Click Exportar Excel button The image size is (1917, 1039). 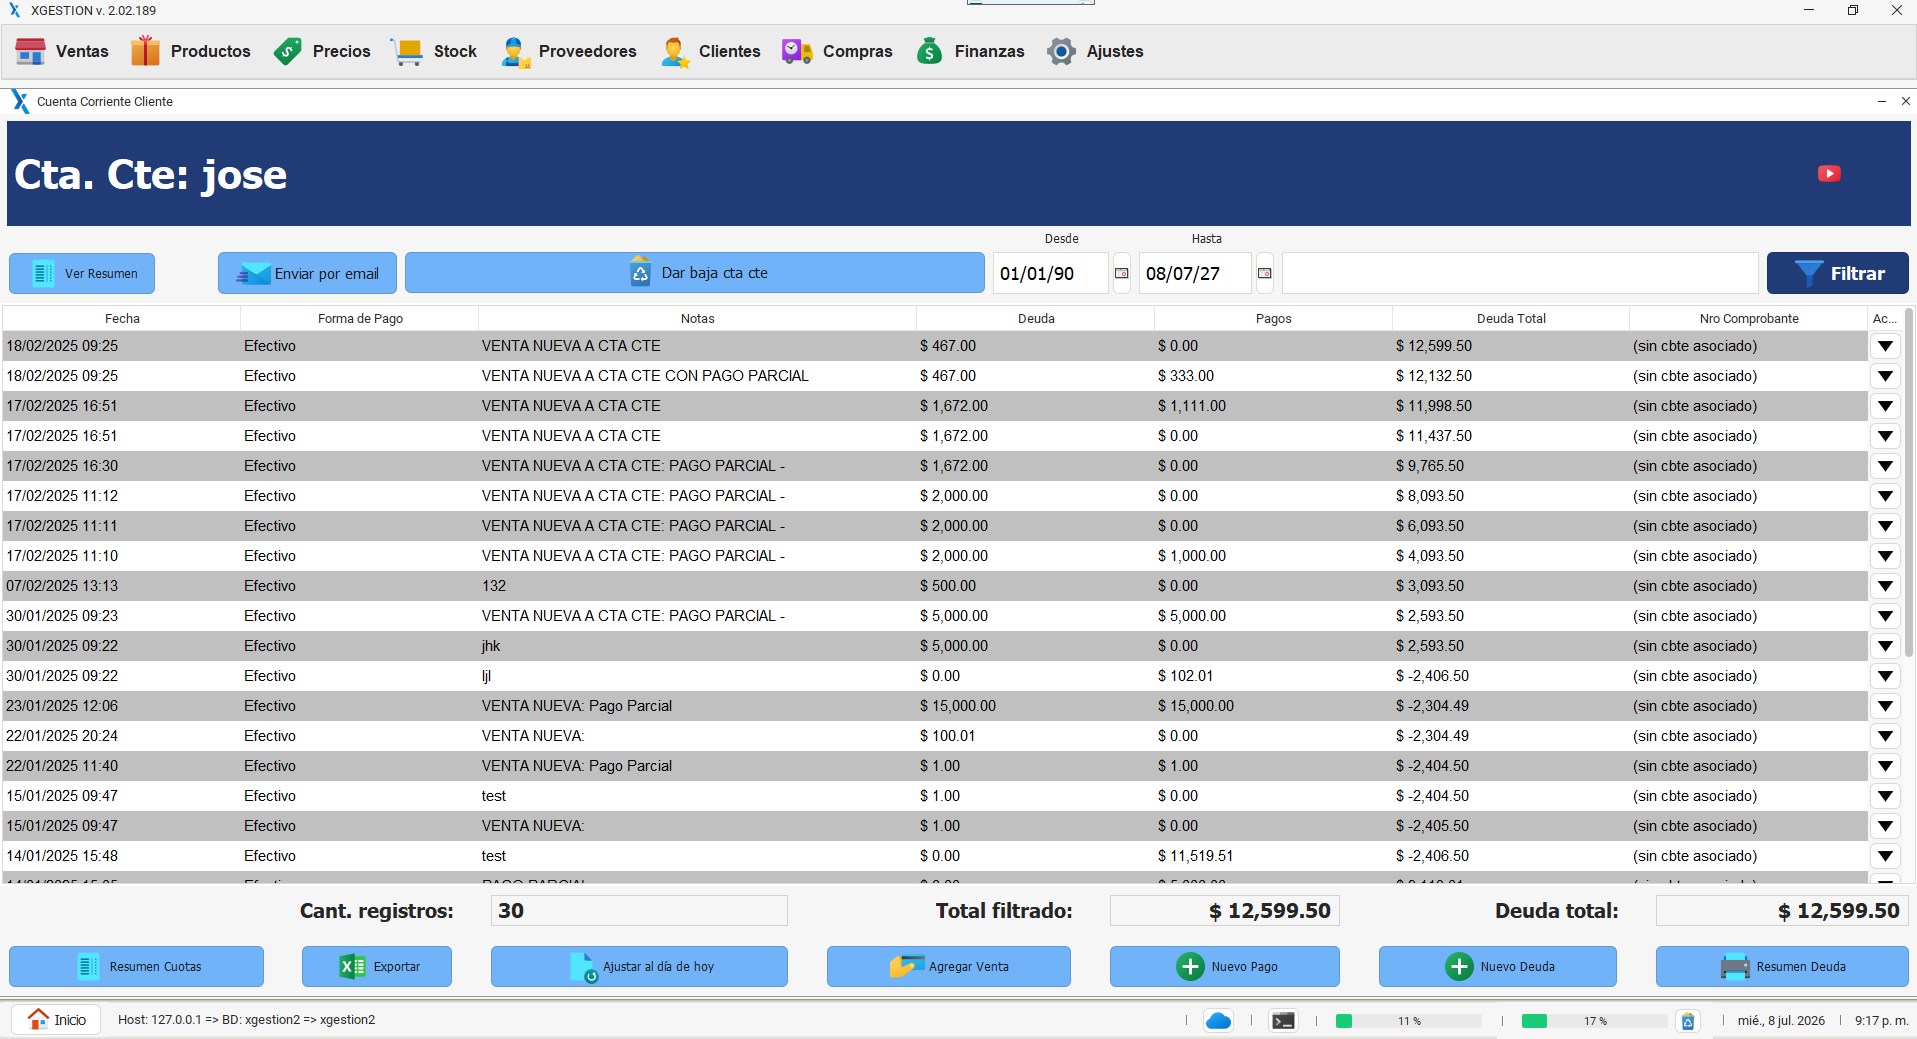point(377,967)
